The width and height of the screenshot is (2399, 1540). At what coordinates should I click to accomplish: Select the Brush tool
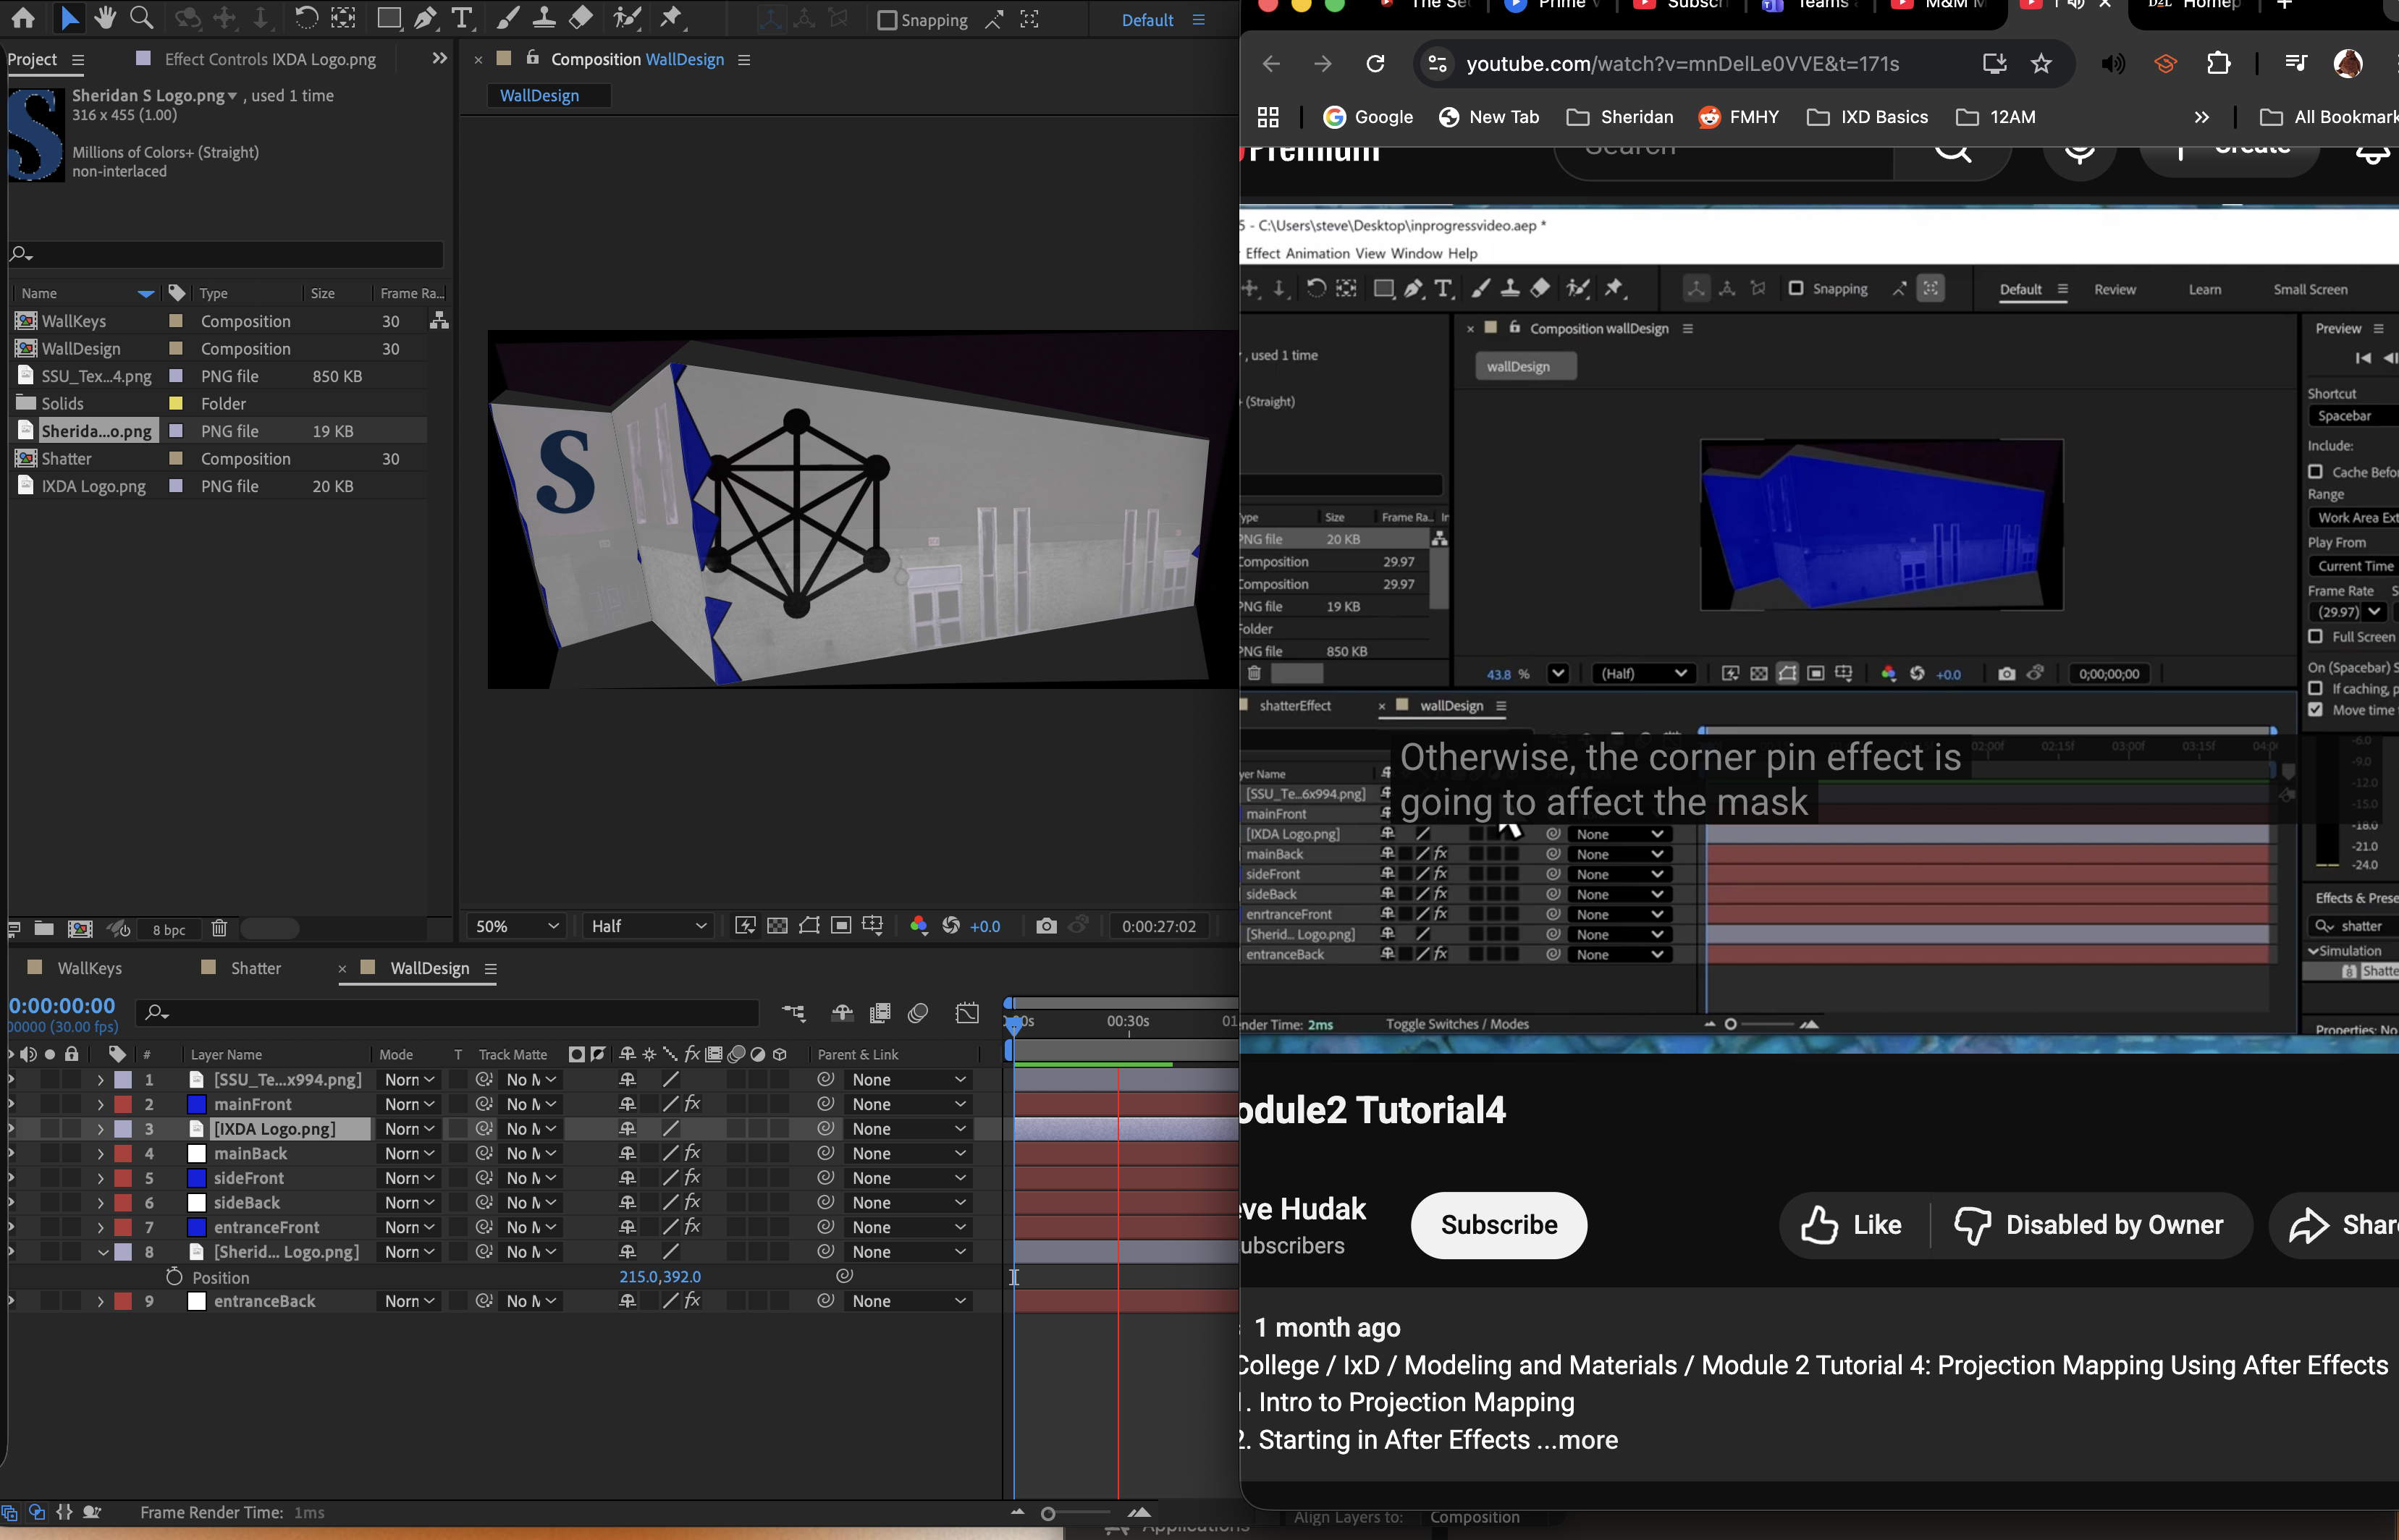[507, 18]
